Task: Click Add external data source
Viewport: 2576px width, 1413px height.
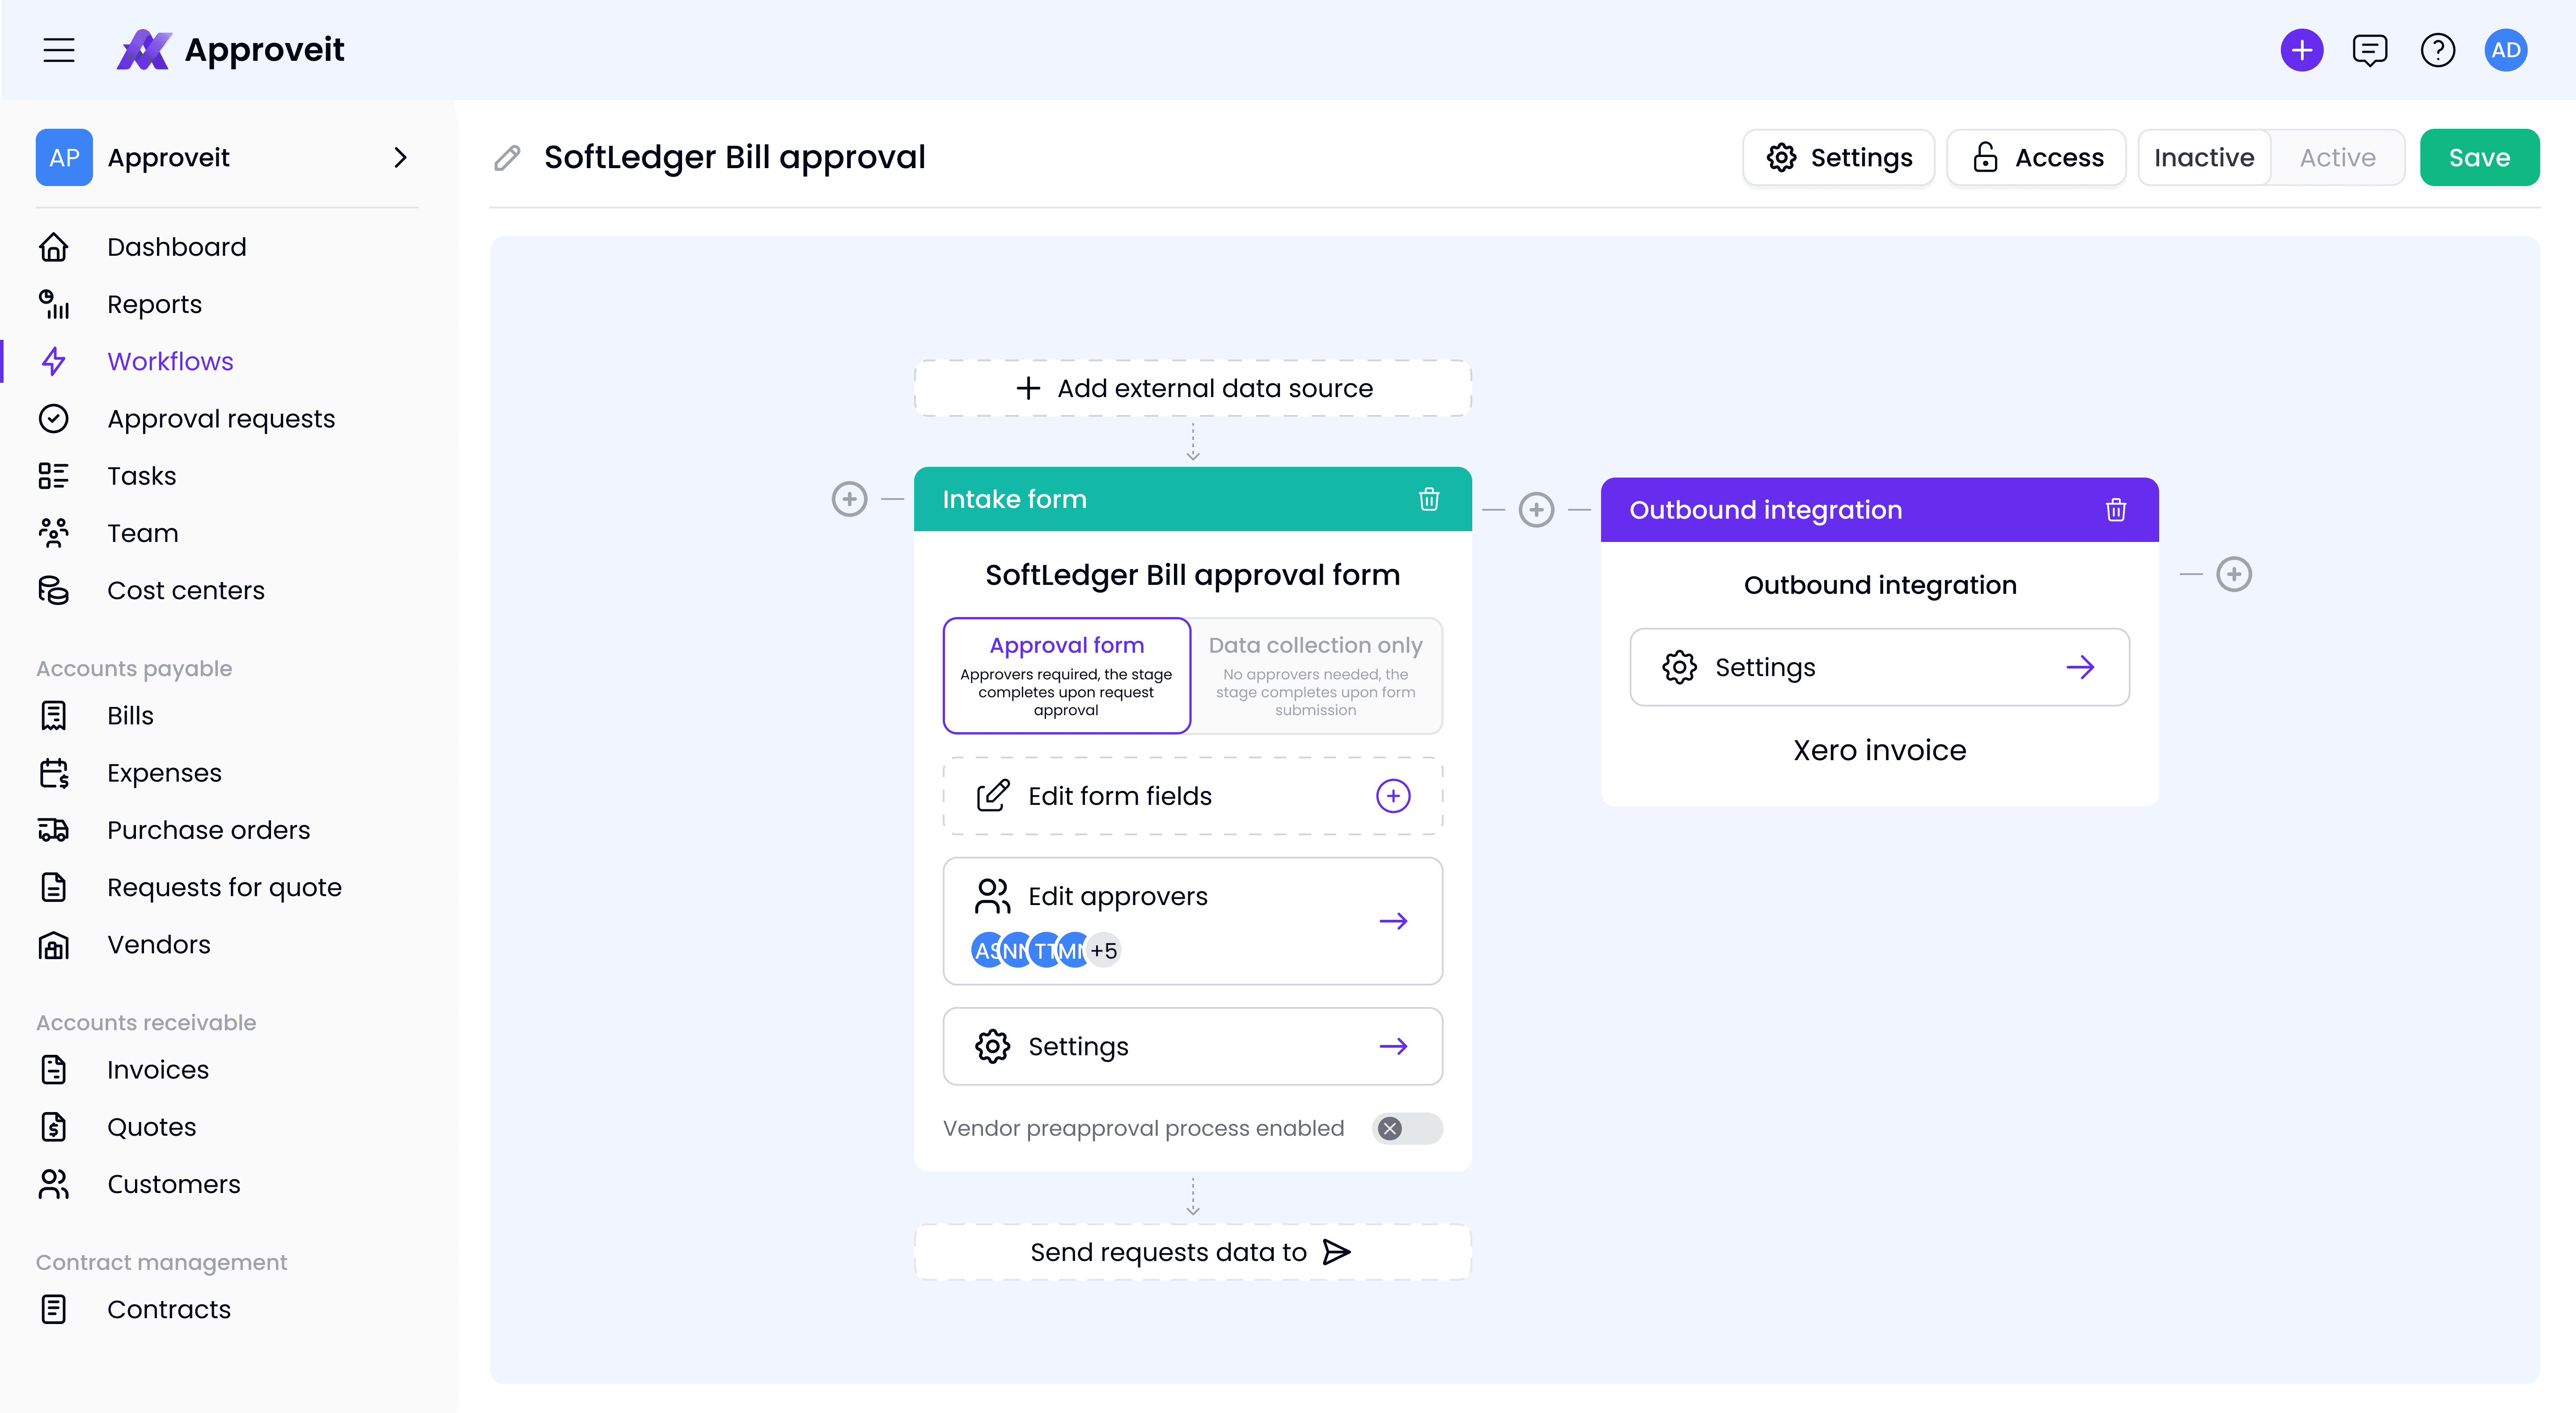Action: click(1193, 388)
